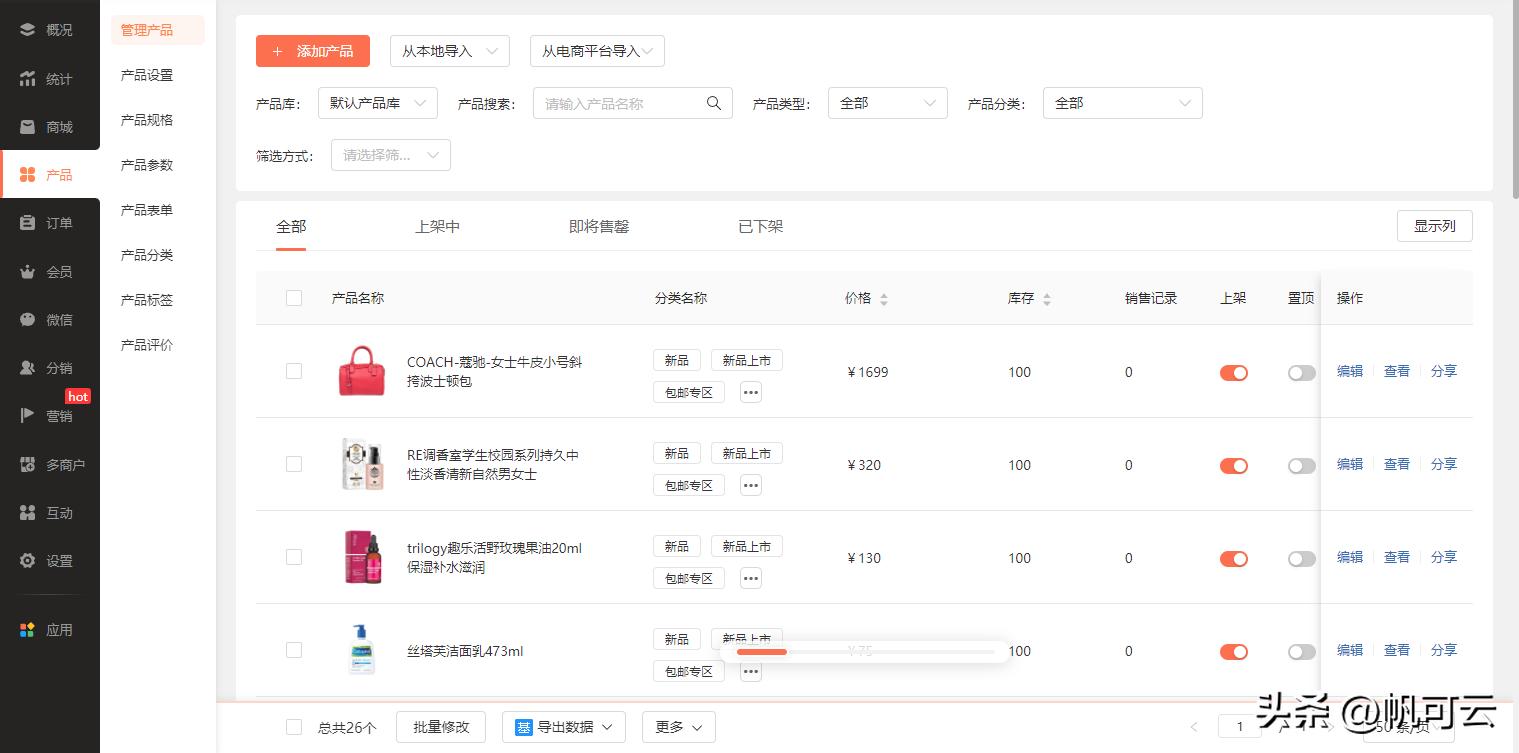Open the 商城 mall section
This screenshot has height=753, width=1519.
pyautogui.click(x=48, y=126)
